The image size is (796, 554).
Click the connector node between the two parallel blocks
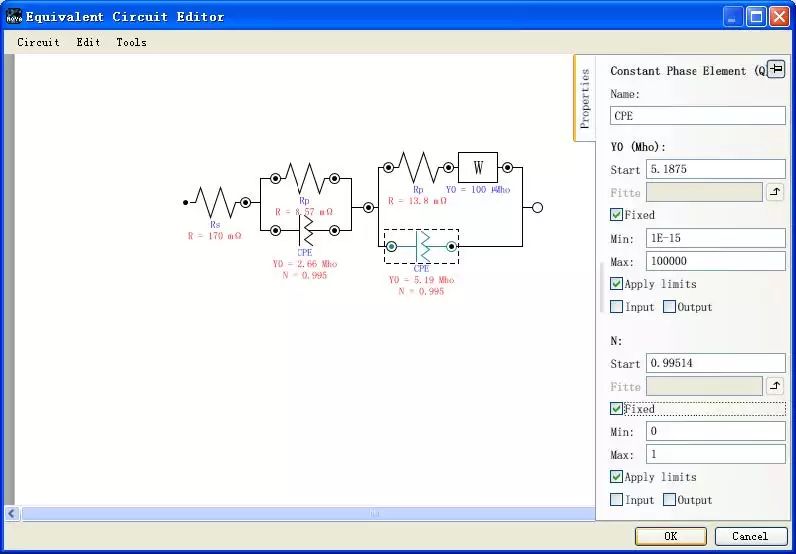click(x=369, y=207)
